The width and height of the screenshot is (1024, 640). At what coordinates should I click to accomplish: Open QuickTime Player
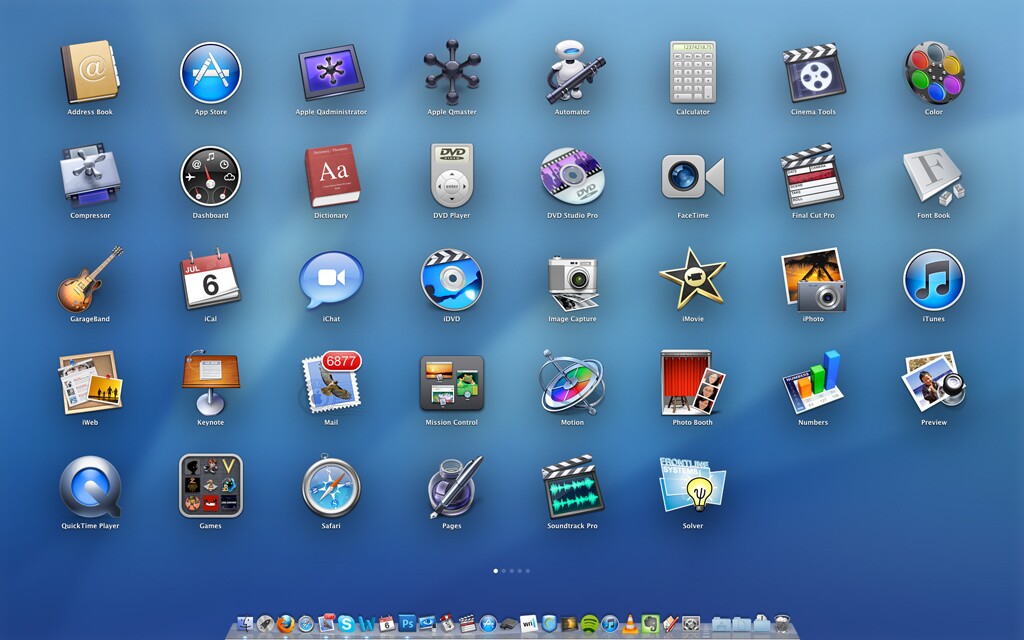(x=90, y=487)
